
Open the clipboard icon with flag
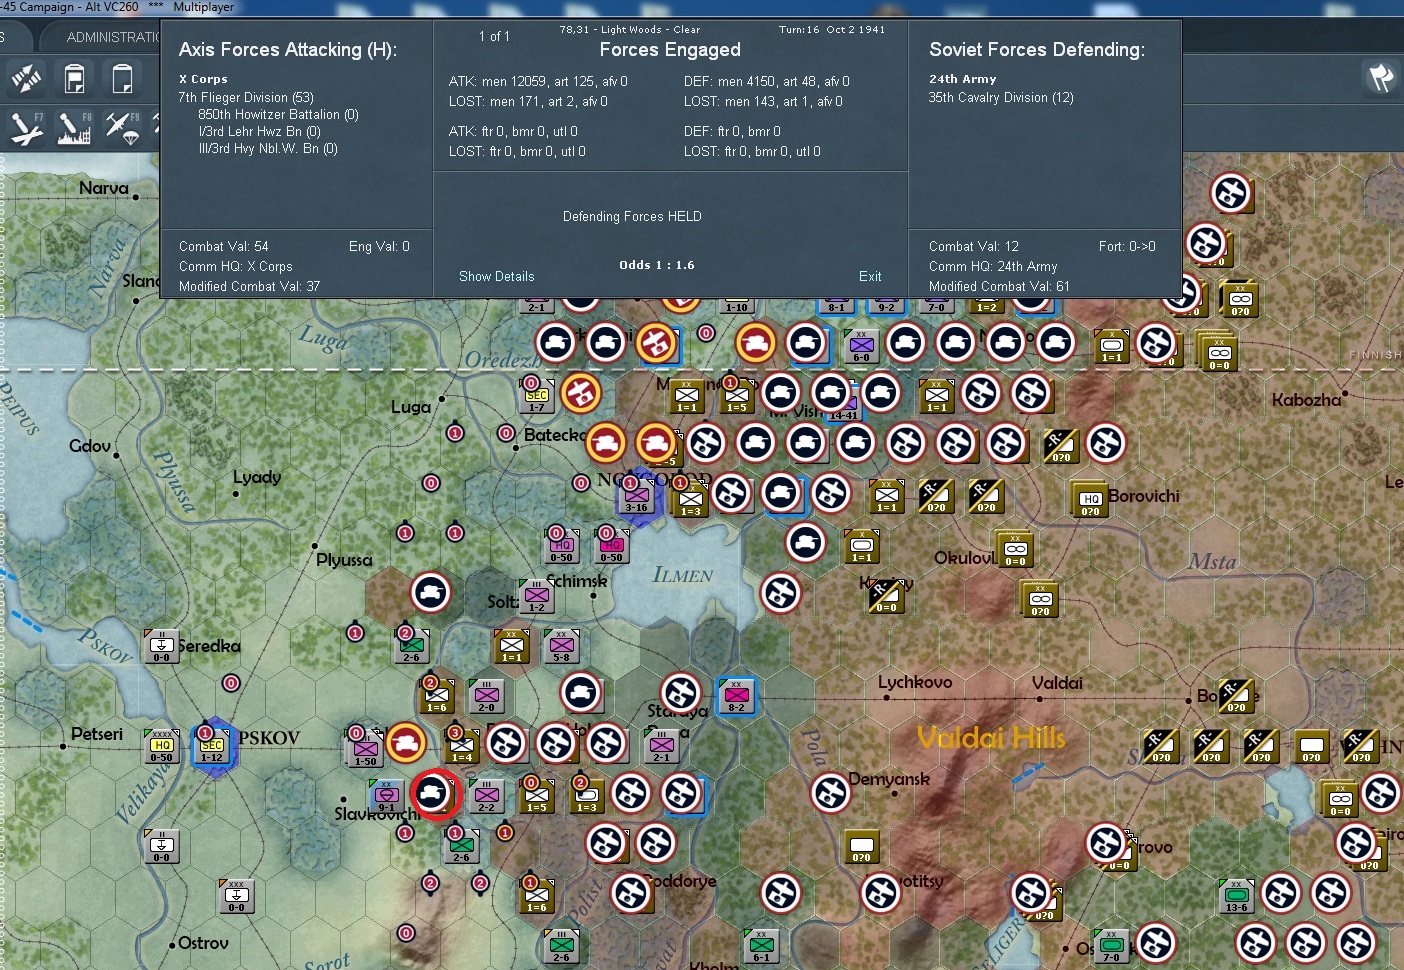coord(75,78)
